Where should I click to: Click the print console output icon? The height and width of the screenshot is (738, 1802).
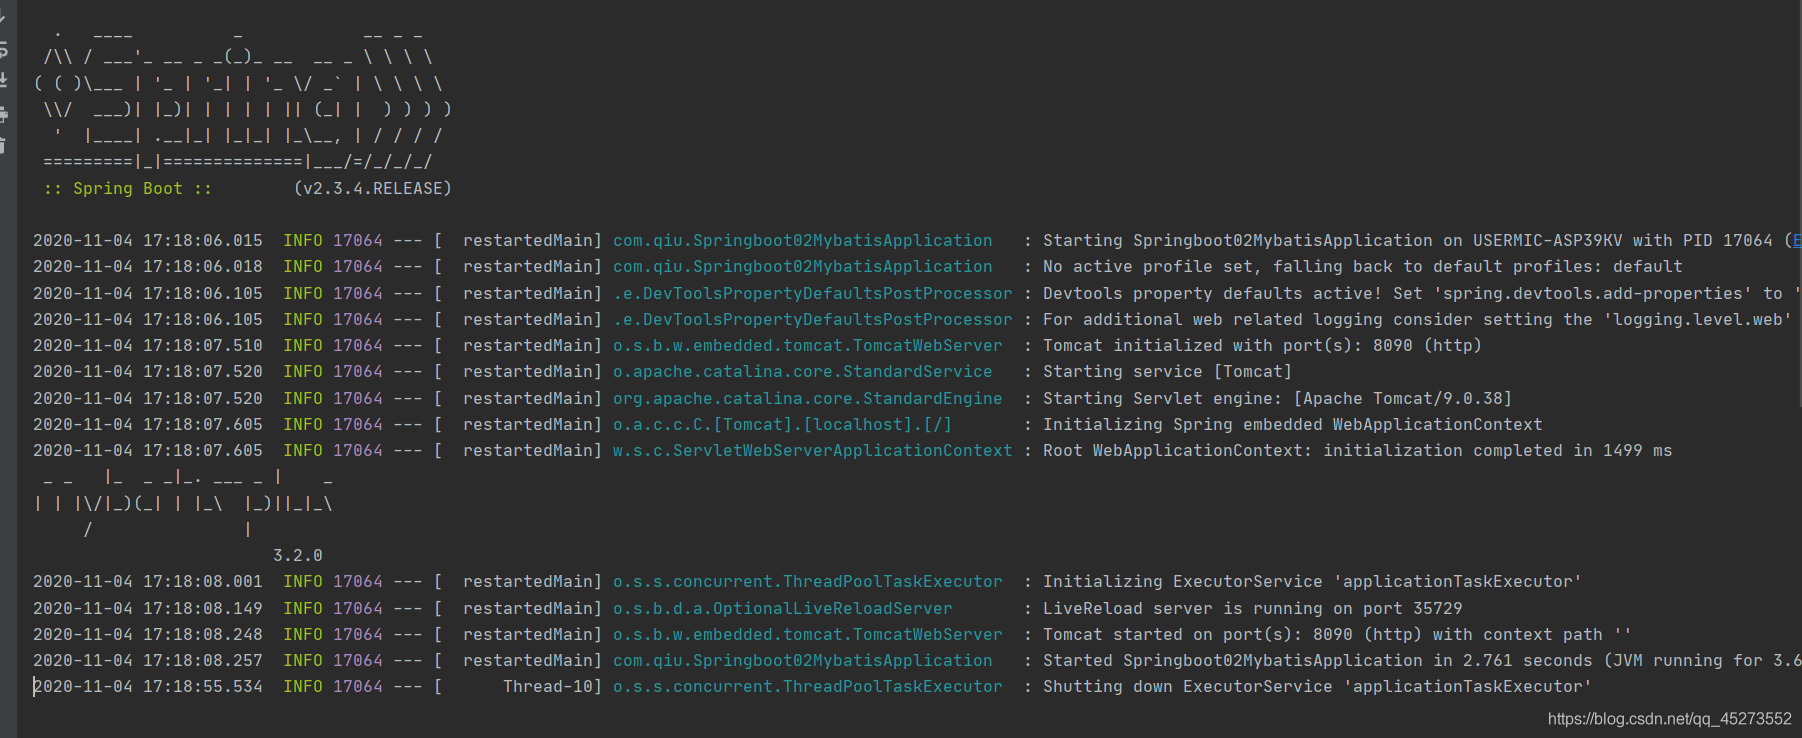pyautogui.click(x=3, y=114)
